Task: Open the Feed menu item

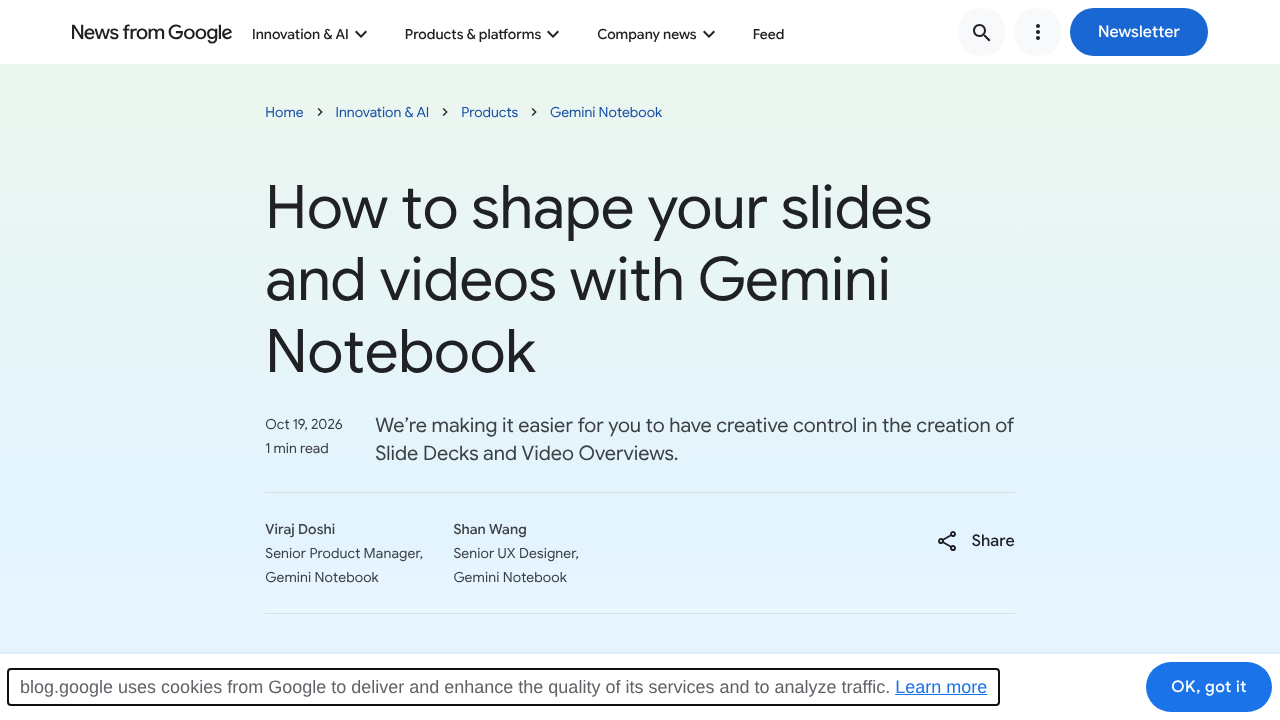Action: click(x=768, y=34)
